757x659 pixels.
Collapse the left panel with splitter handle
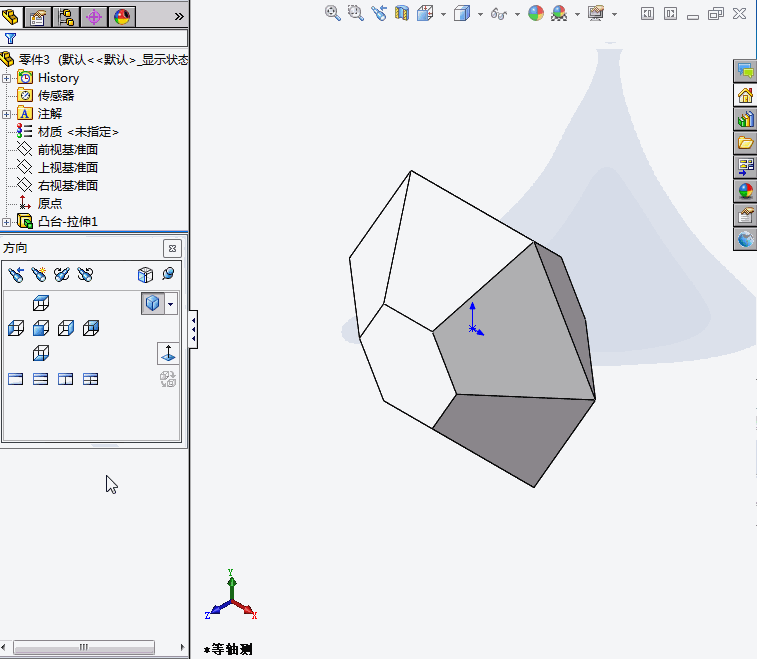pos(193,330)
